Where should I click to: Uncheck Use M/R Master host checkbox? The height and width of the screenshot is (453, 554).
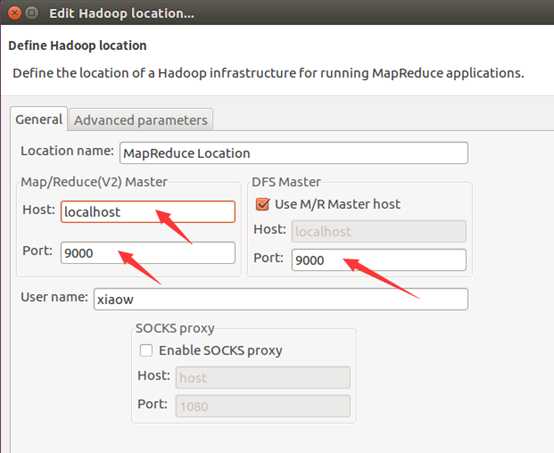tap(263, 204)
